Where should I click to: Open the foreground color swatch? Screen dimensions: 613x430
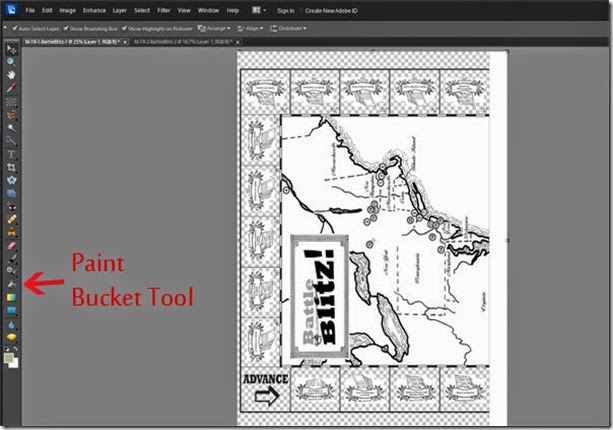tap(9, 358)
